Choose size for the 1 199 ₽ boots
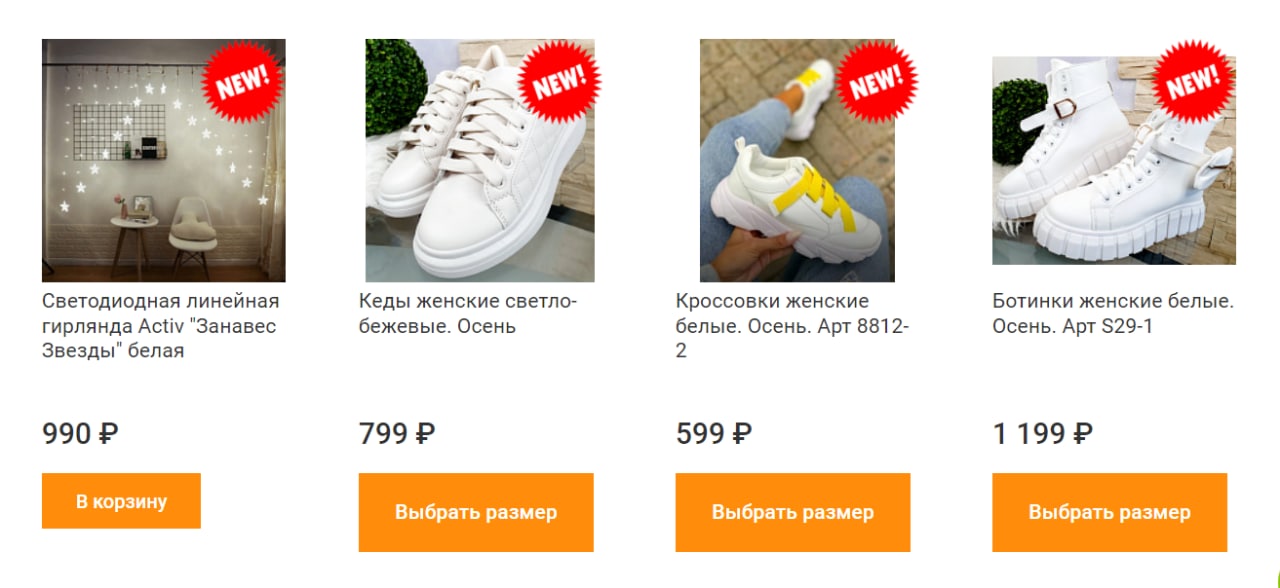Screen dimensions: 1280x588 [1110, 512]
